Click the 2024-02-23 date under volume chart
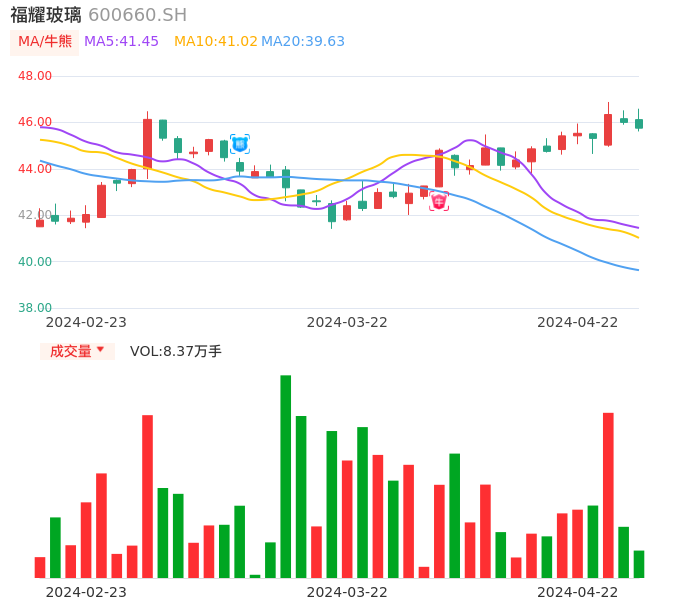 pyautogui.click(x=86, y=592)
